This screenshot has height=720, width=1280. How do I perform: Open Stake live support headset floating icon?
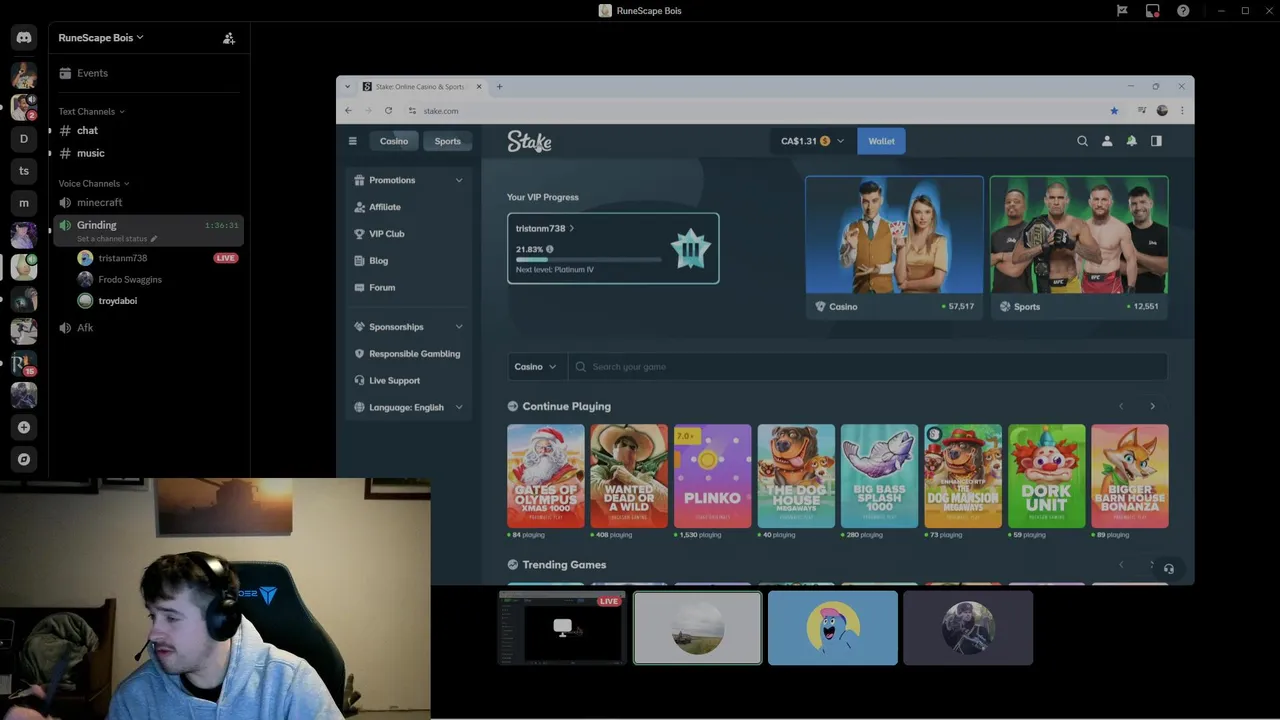pyautogui.click(x=1168, y=569)
